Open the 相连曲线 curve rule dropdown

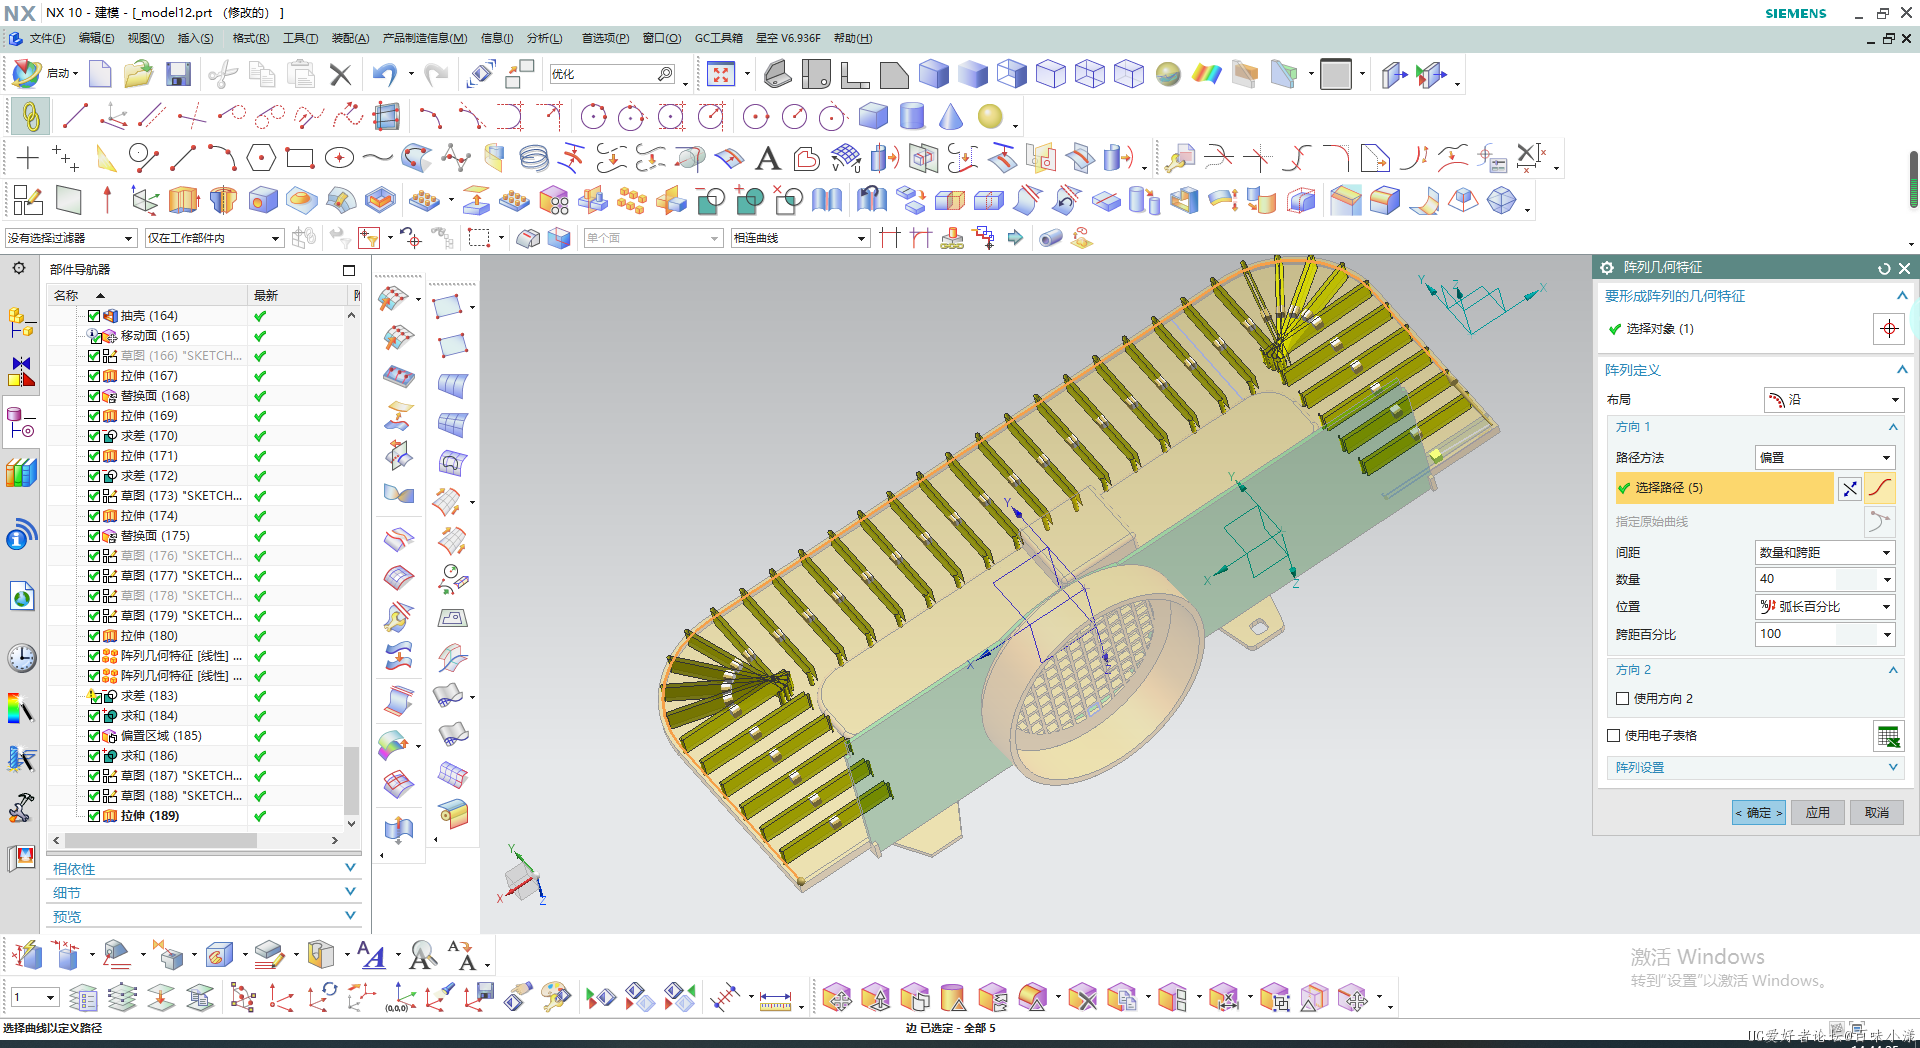coord(799,238)
